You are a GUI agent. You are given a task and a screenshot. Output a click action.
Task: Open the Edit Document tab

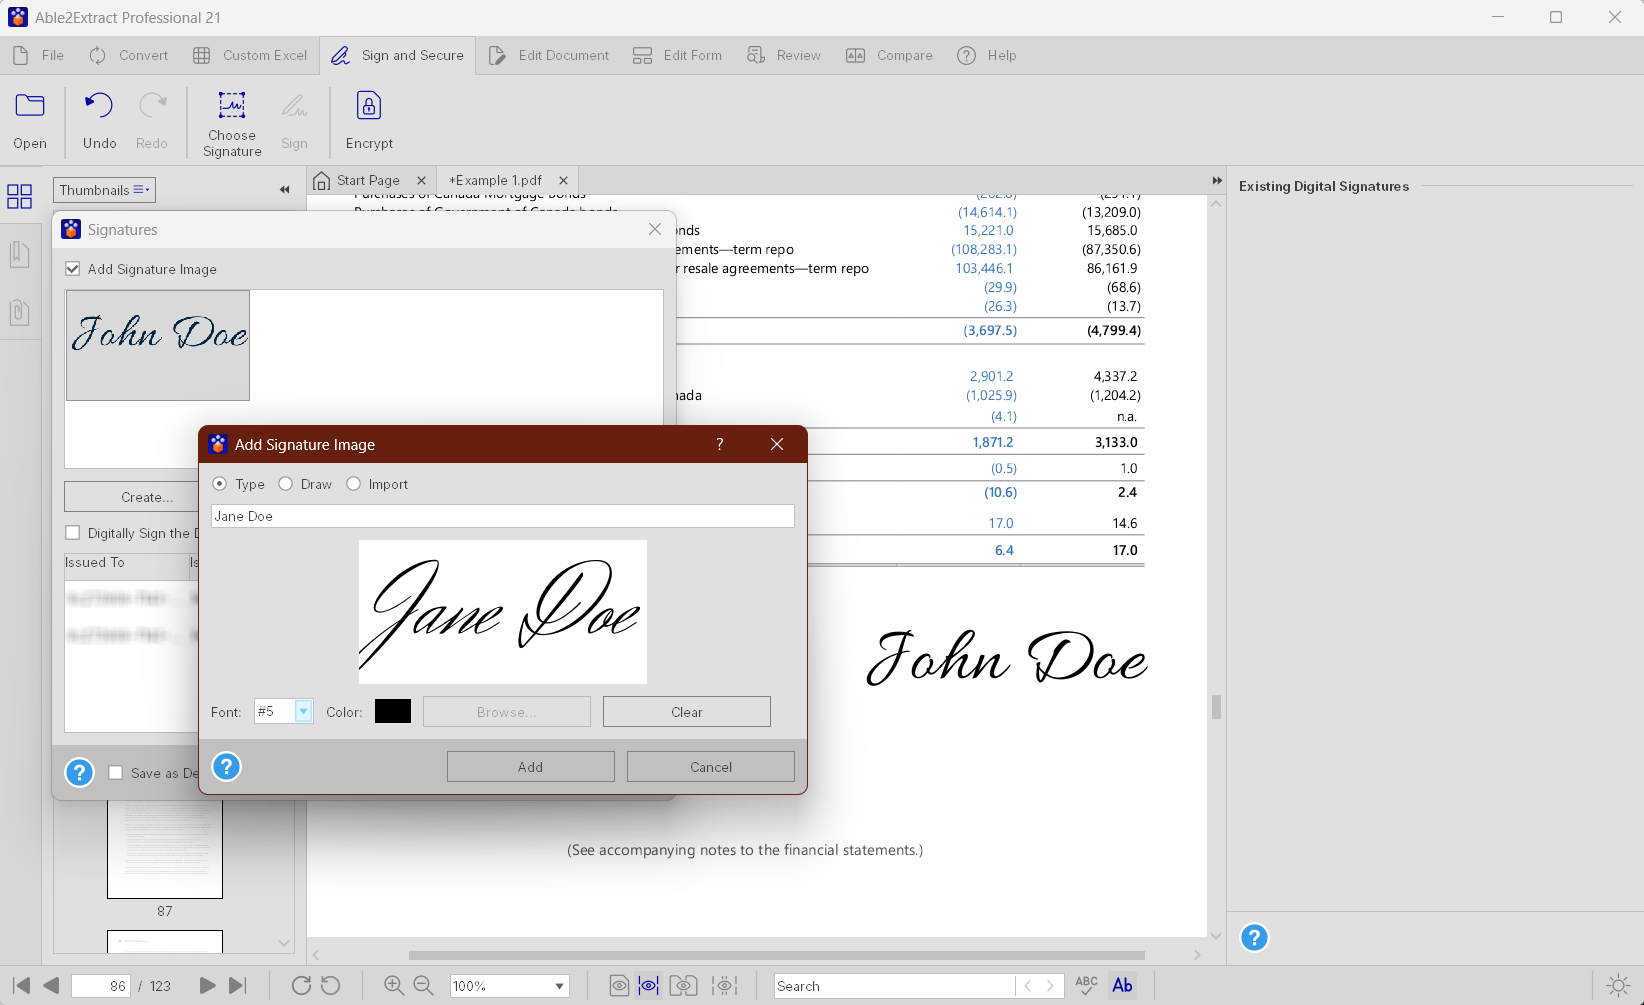549,56
